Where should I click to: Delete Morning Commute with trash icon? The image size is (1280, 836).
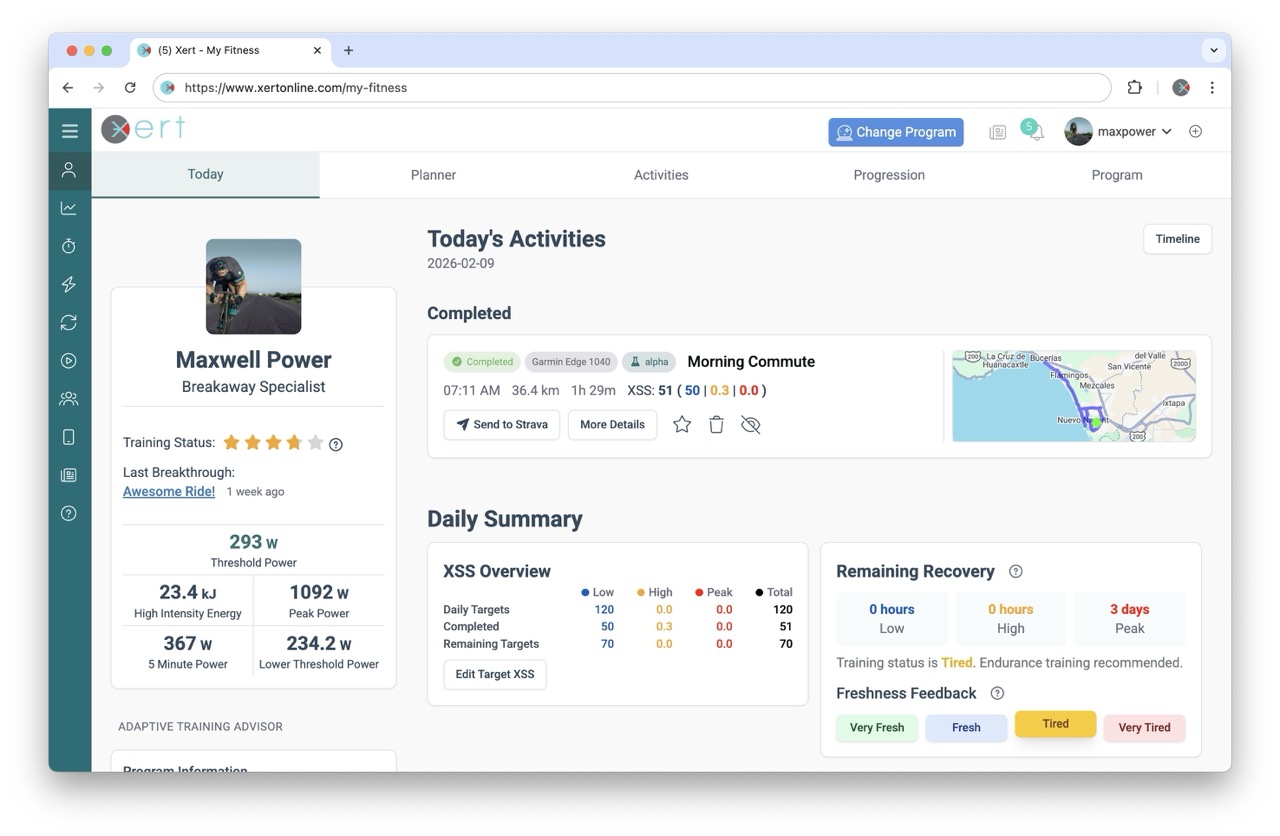pyautogui.click(x=716, y=425)
